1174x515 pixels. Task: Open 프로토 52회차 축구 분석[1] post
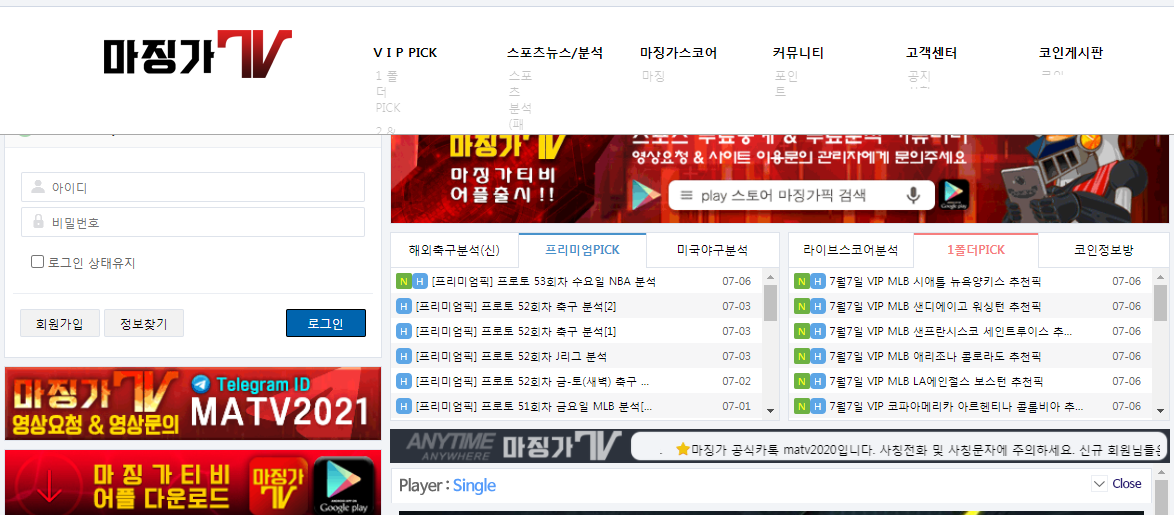coord(516,332)
